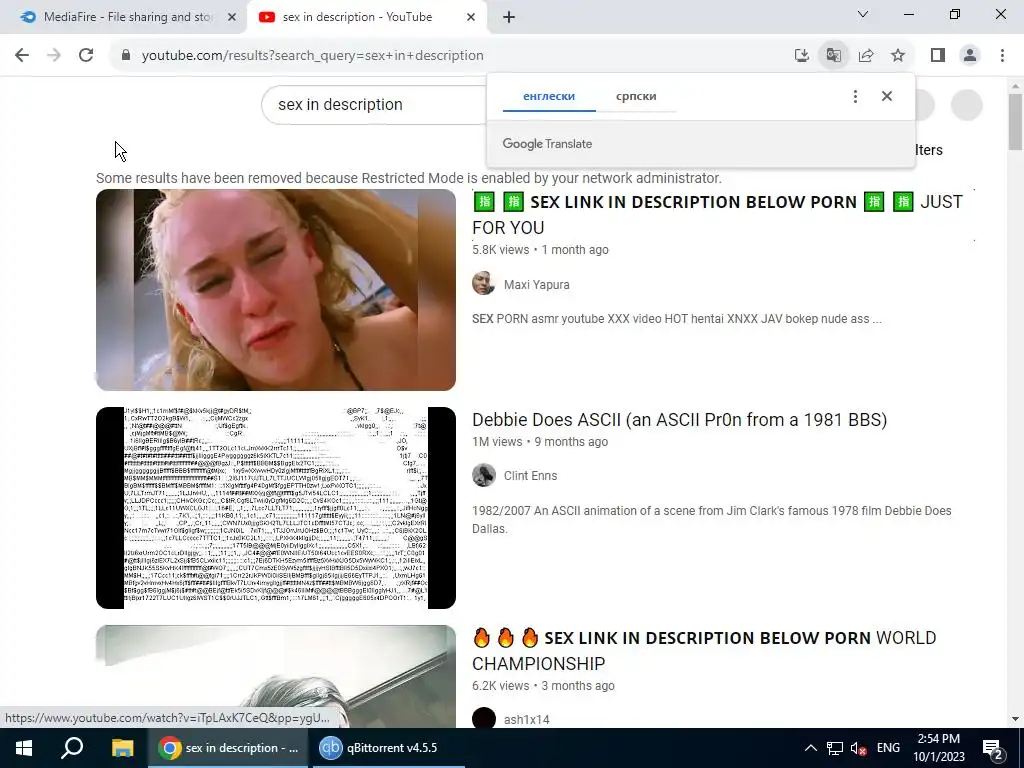Open the network status tray icon

pyautogui.click(x=835, y=748)
